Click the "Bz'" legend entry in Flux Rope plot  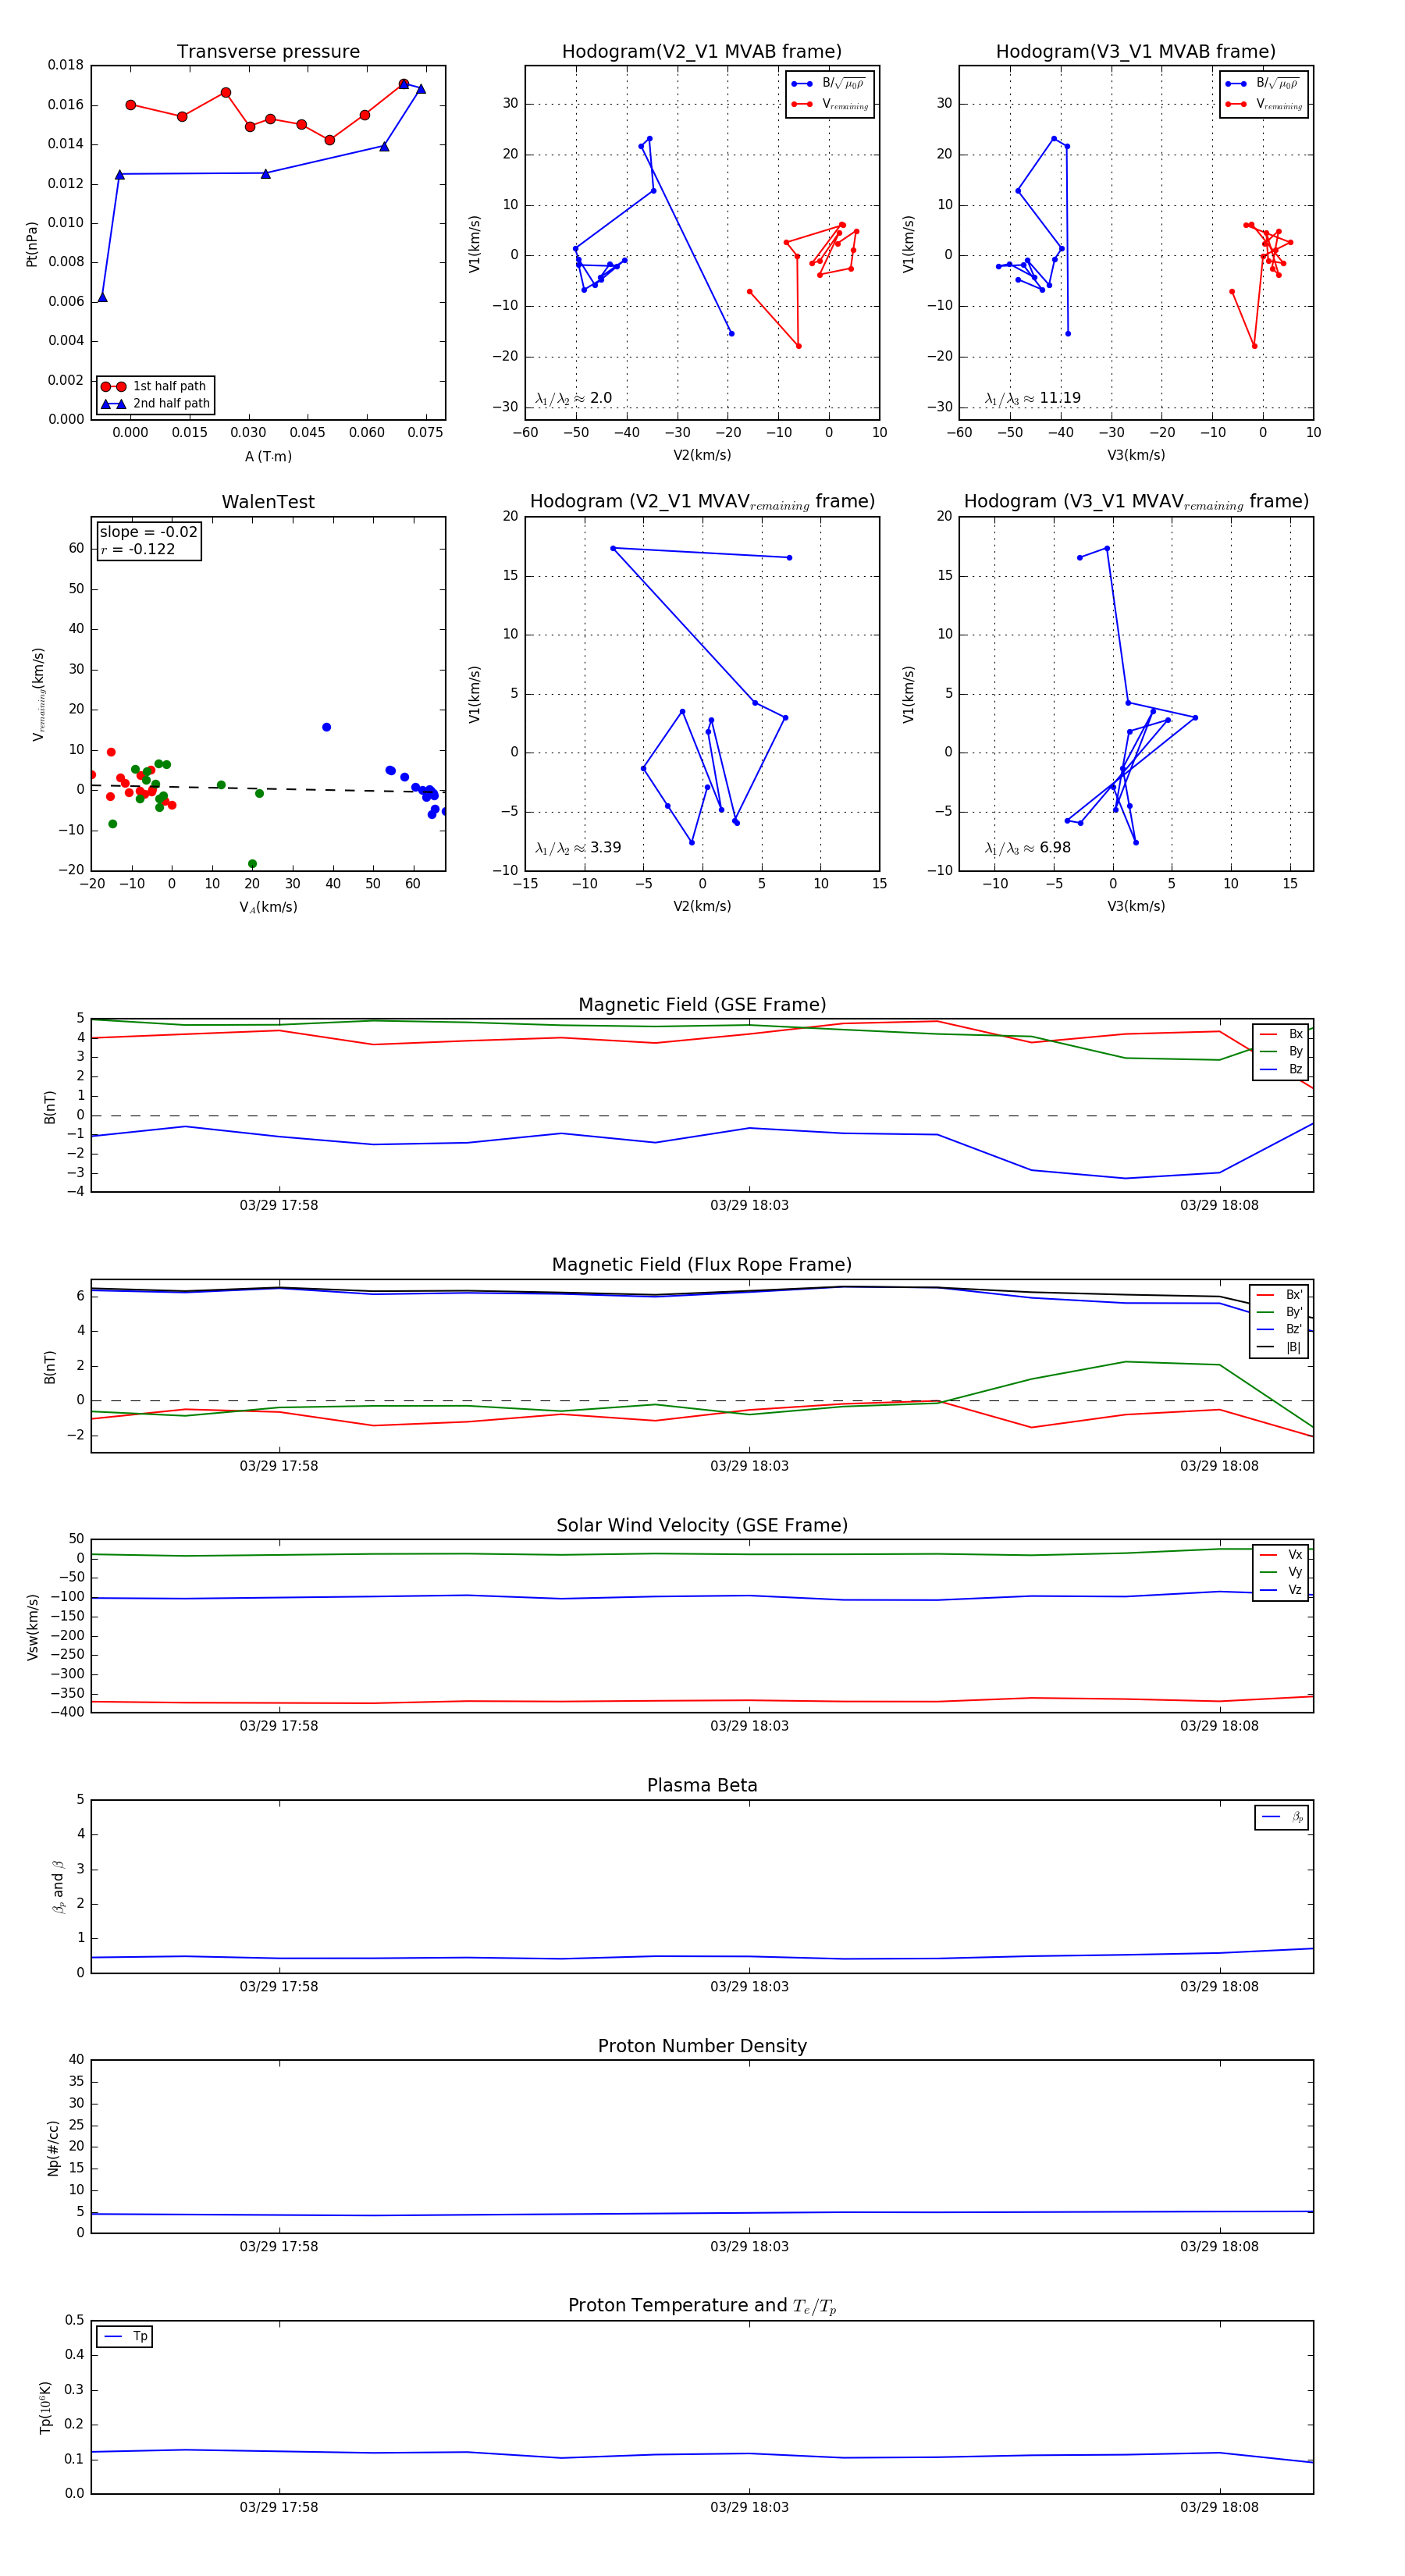tap(1280, 1329)
